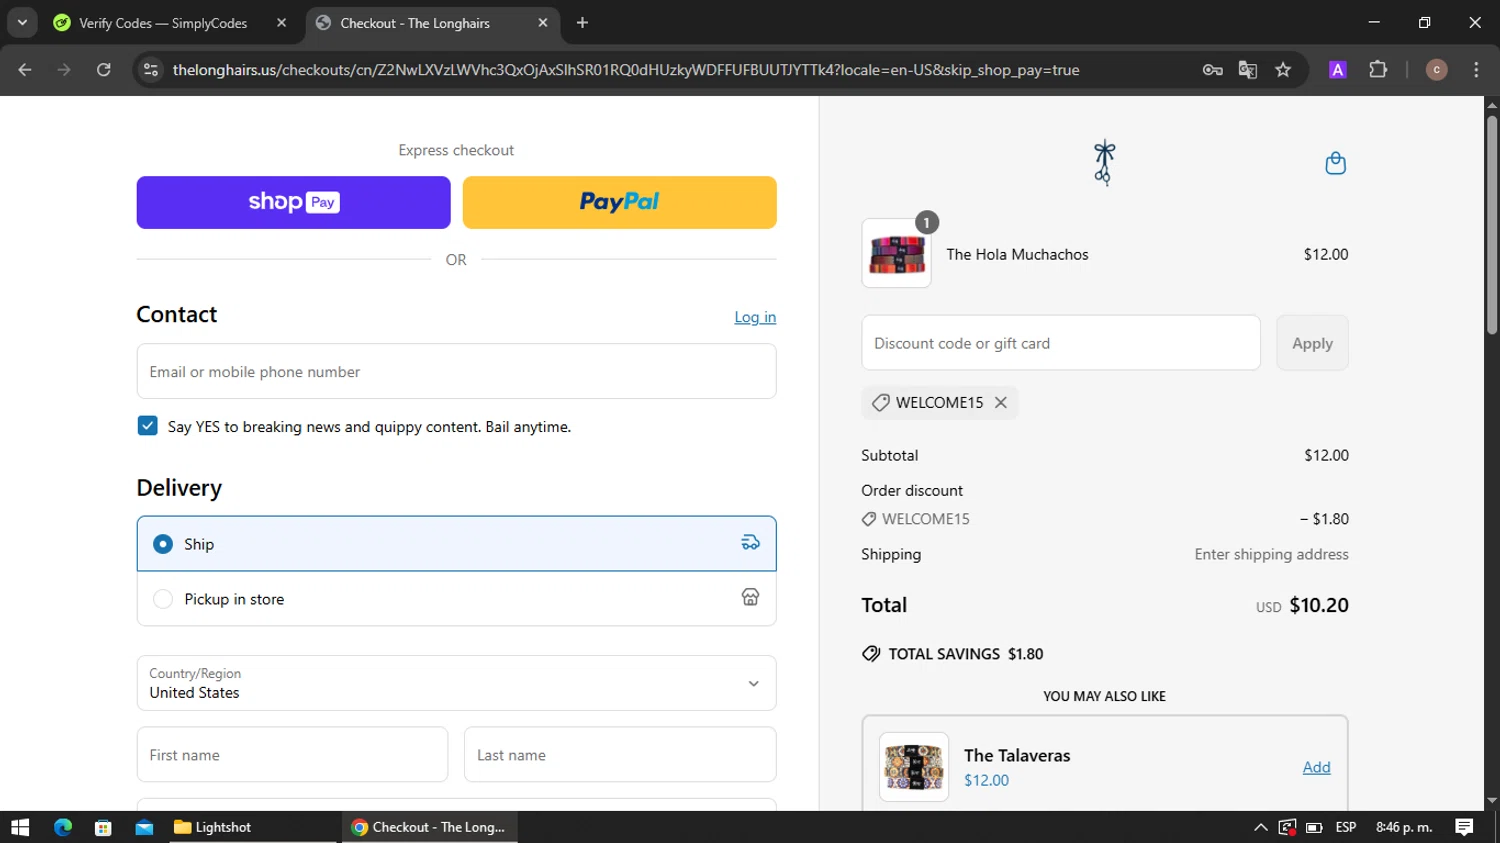1500x843 pixels.
Task: Click The Hola Muchachos product name
Action: 1017,254
